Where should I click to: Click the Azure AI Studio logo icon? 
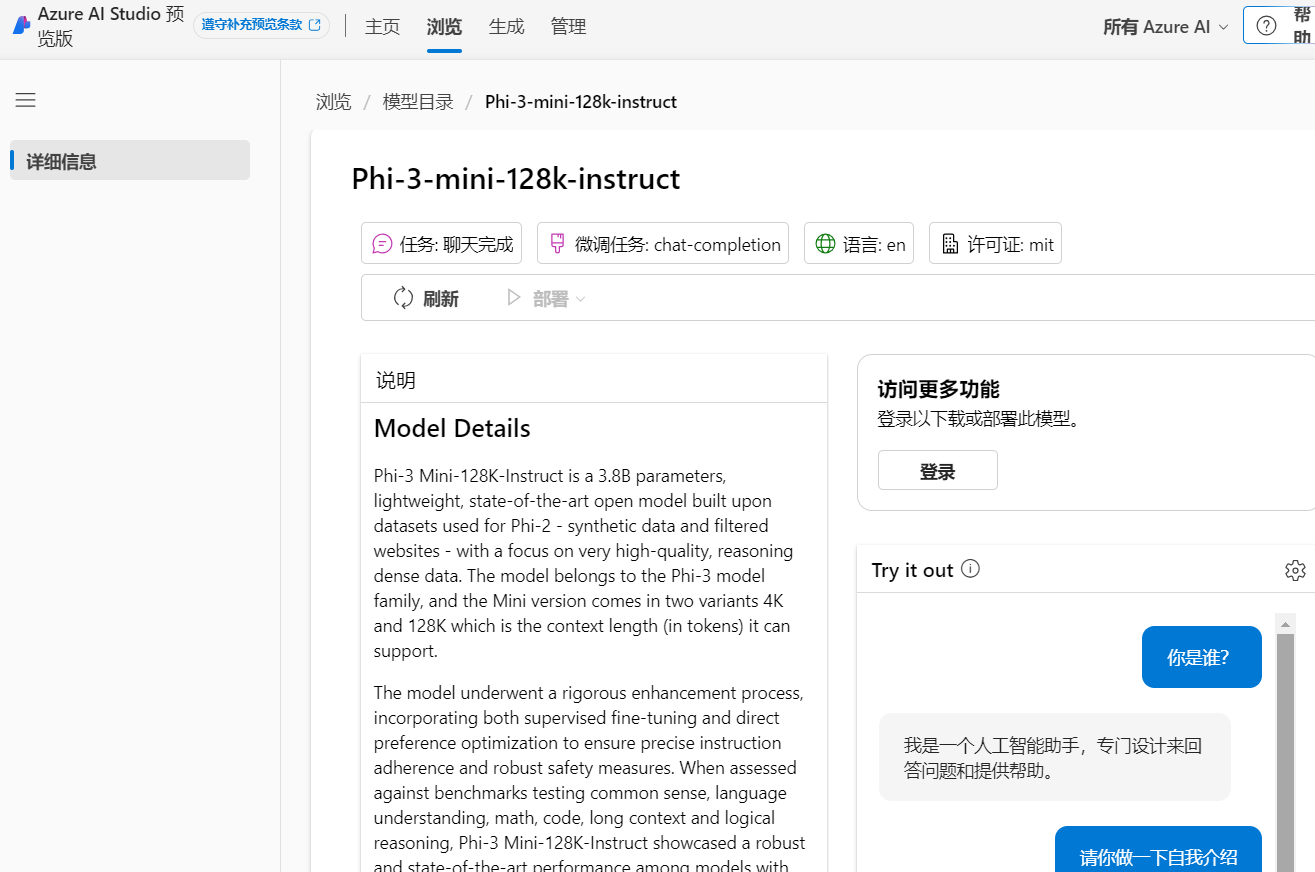point(21,26)
